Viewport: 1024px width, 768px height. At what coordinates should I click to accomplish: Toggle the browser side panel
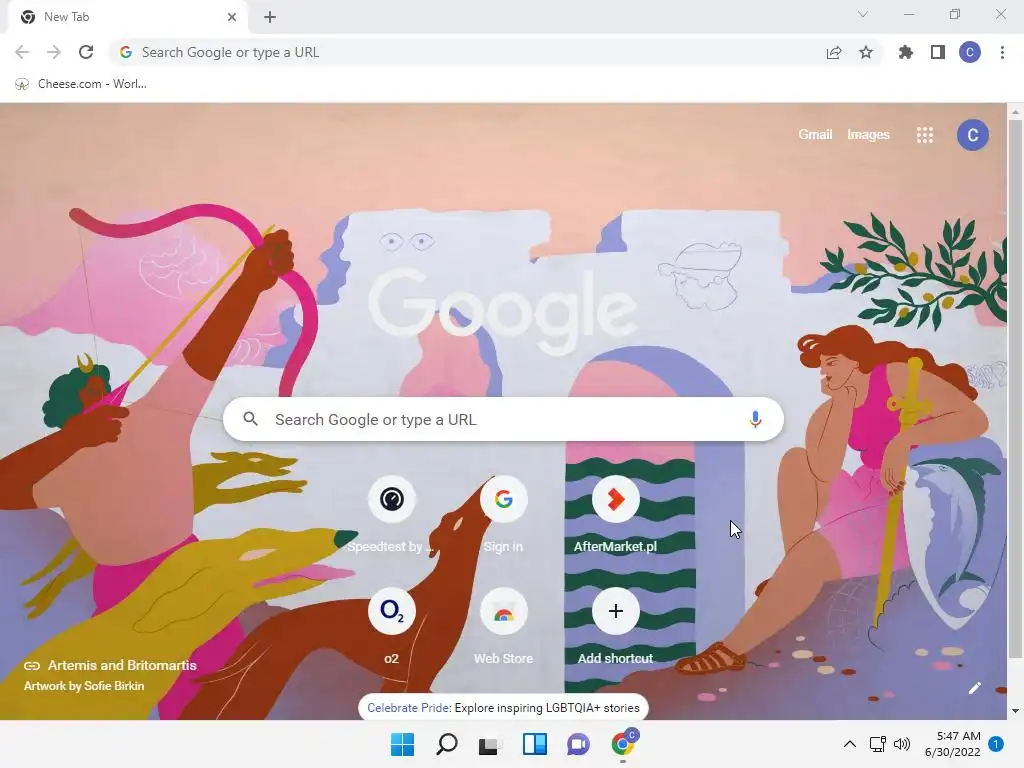[x=938, y=52]
